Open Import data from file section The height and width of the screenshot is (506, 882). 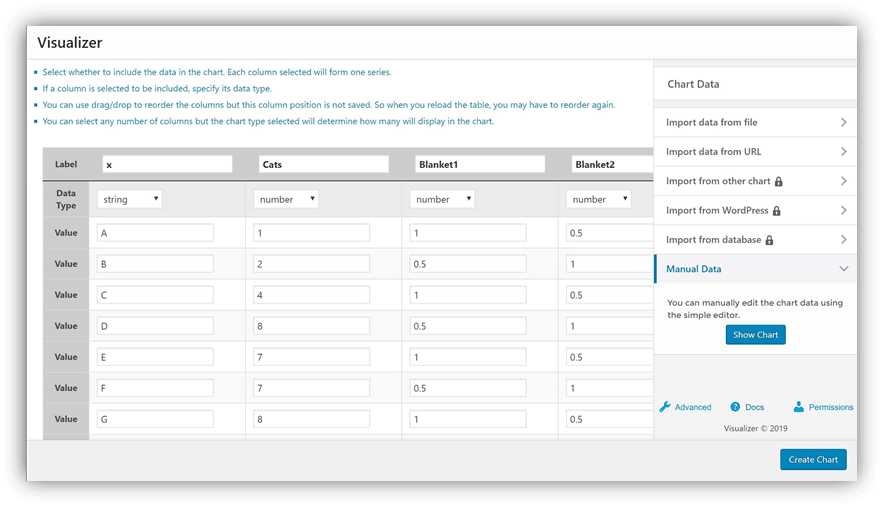(x=755, y=122)
